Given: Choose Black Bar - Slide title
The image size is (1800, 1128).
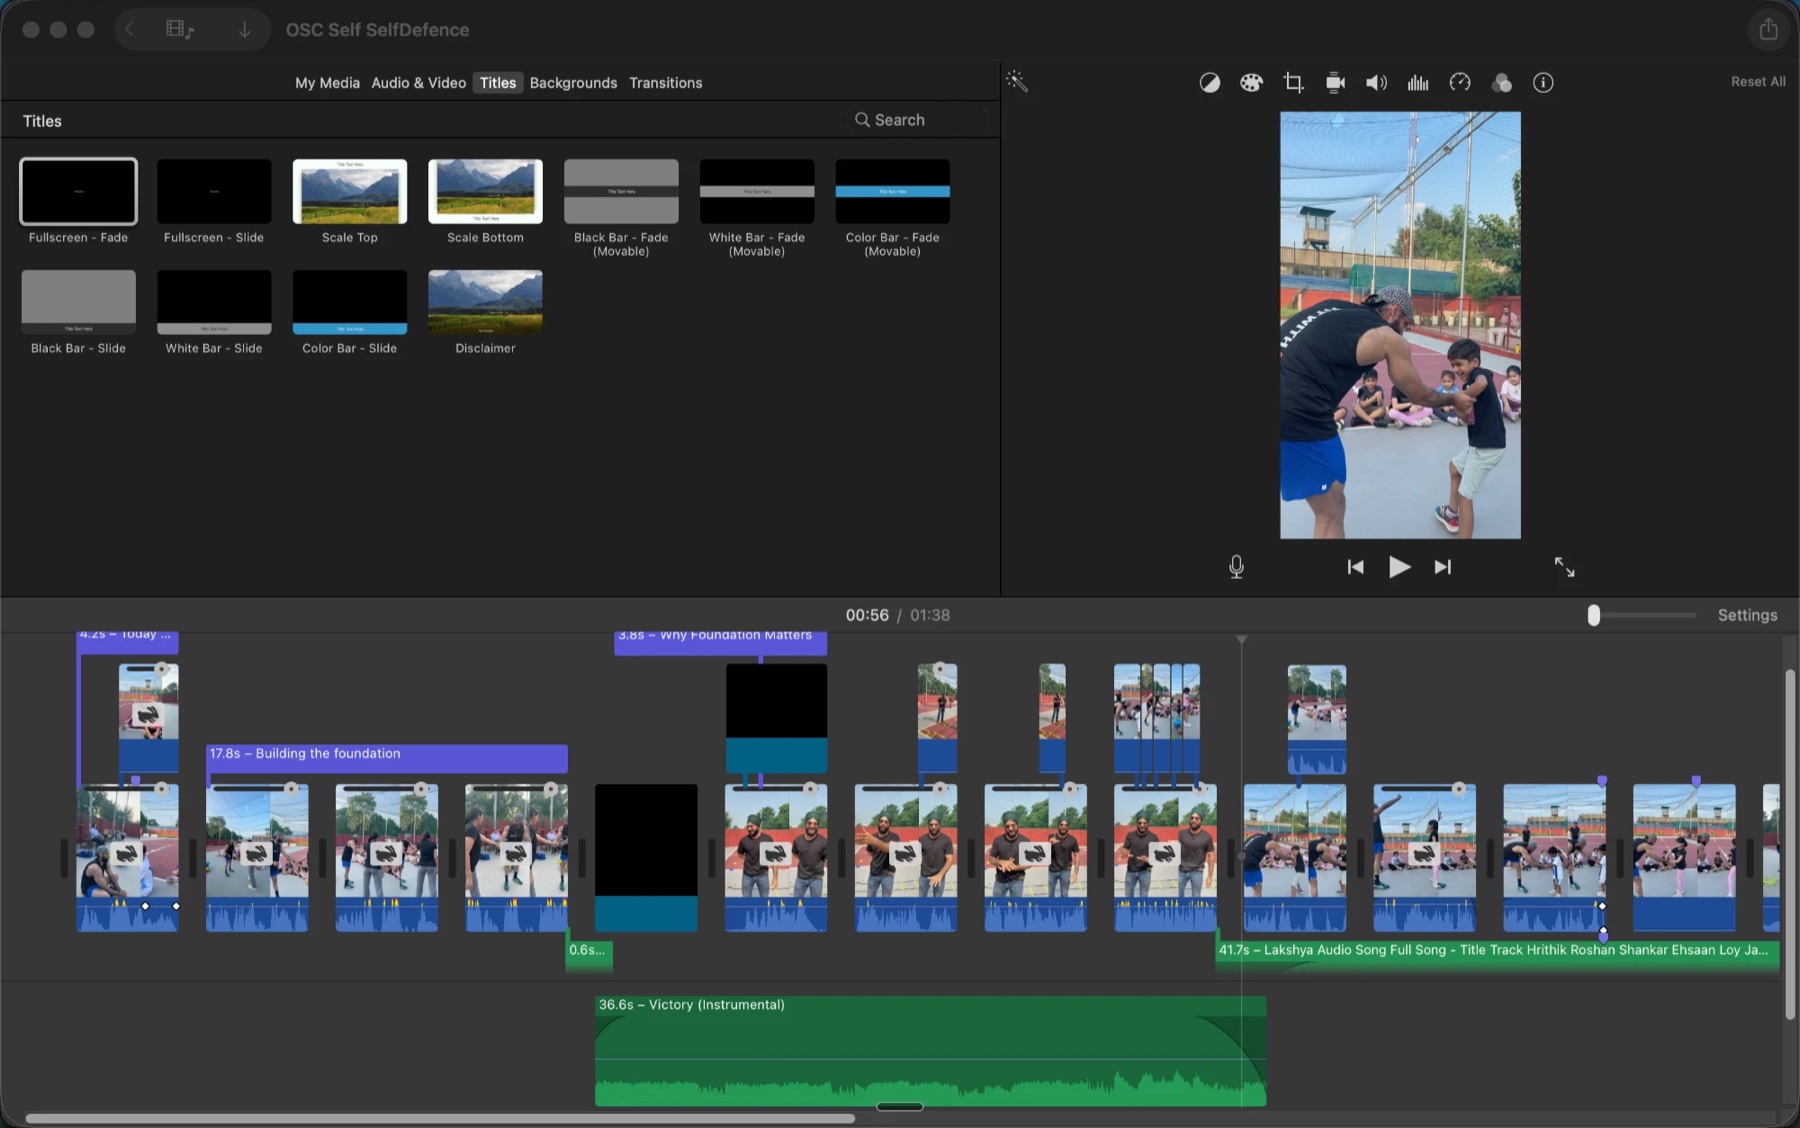Looking at the screenshot, I should click(x=78, y=312).
